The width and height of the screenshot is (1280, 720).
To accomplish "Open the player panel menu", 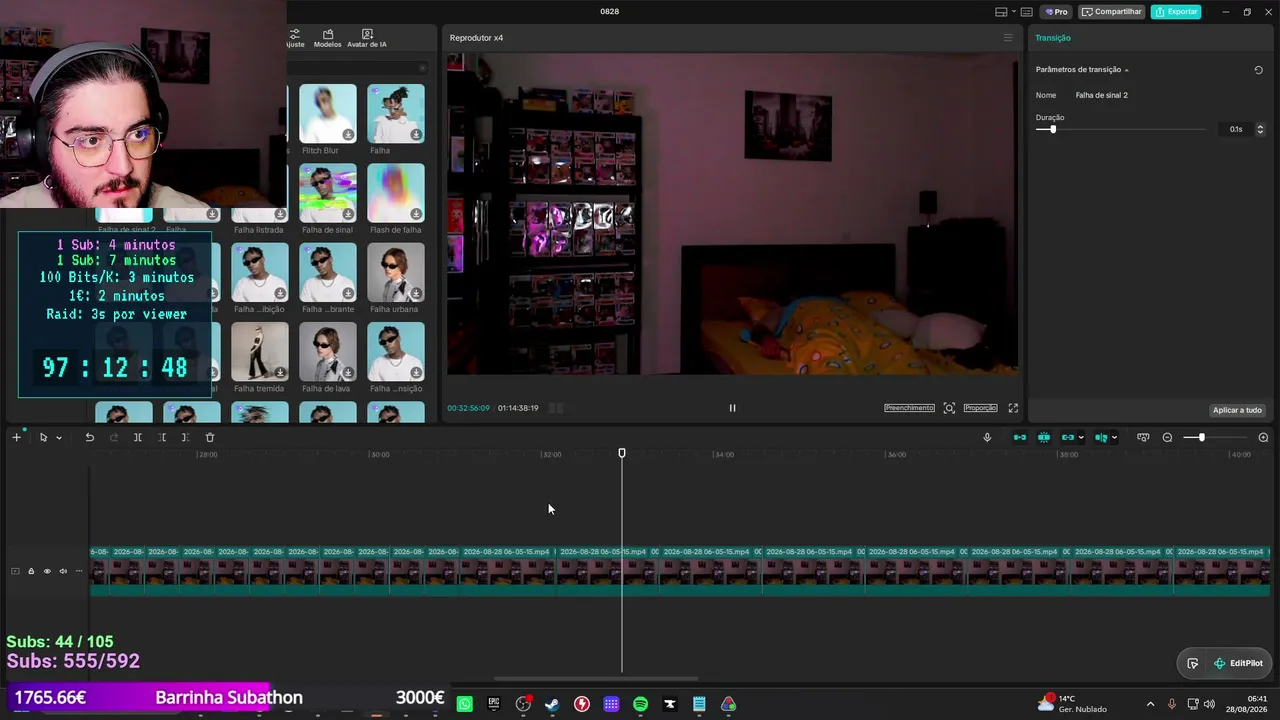I will pos(1008,38).
